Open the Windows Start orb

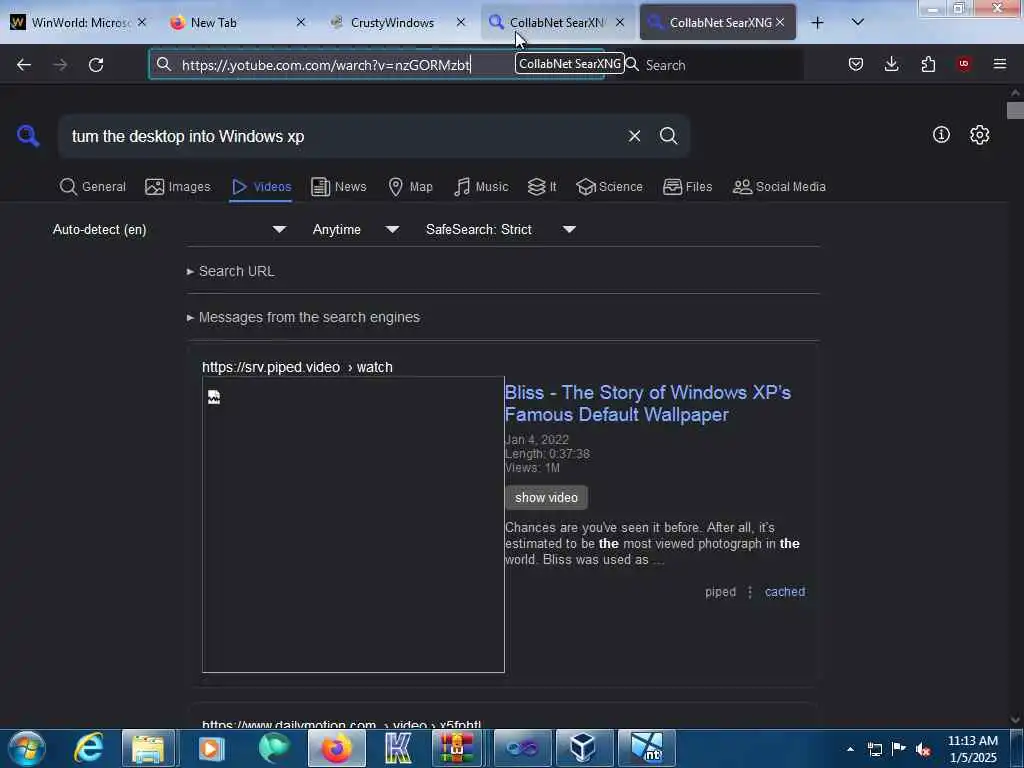coord(27,748)
